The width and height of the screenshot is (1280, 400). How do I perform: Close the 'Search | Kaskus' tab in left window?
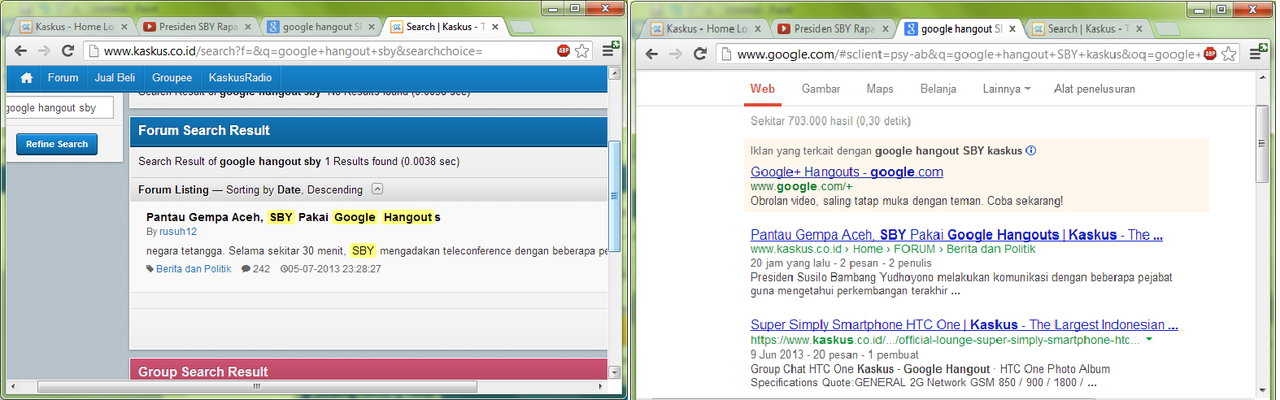pyautogui.click(x=493, y=28)
